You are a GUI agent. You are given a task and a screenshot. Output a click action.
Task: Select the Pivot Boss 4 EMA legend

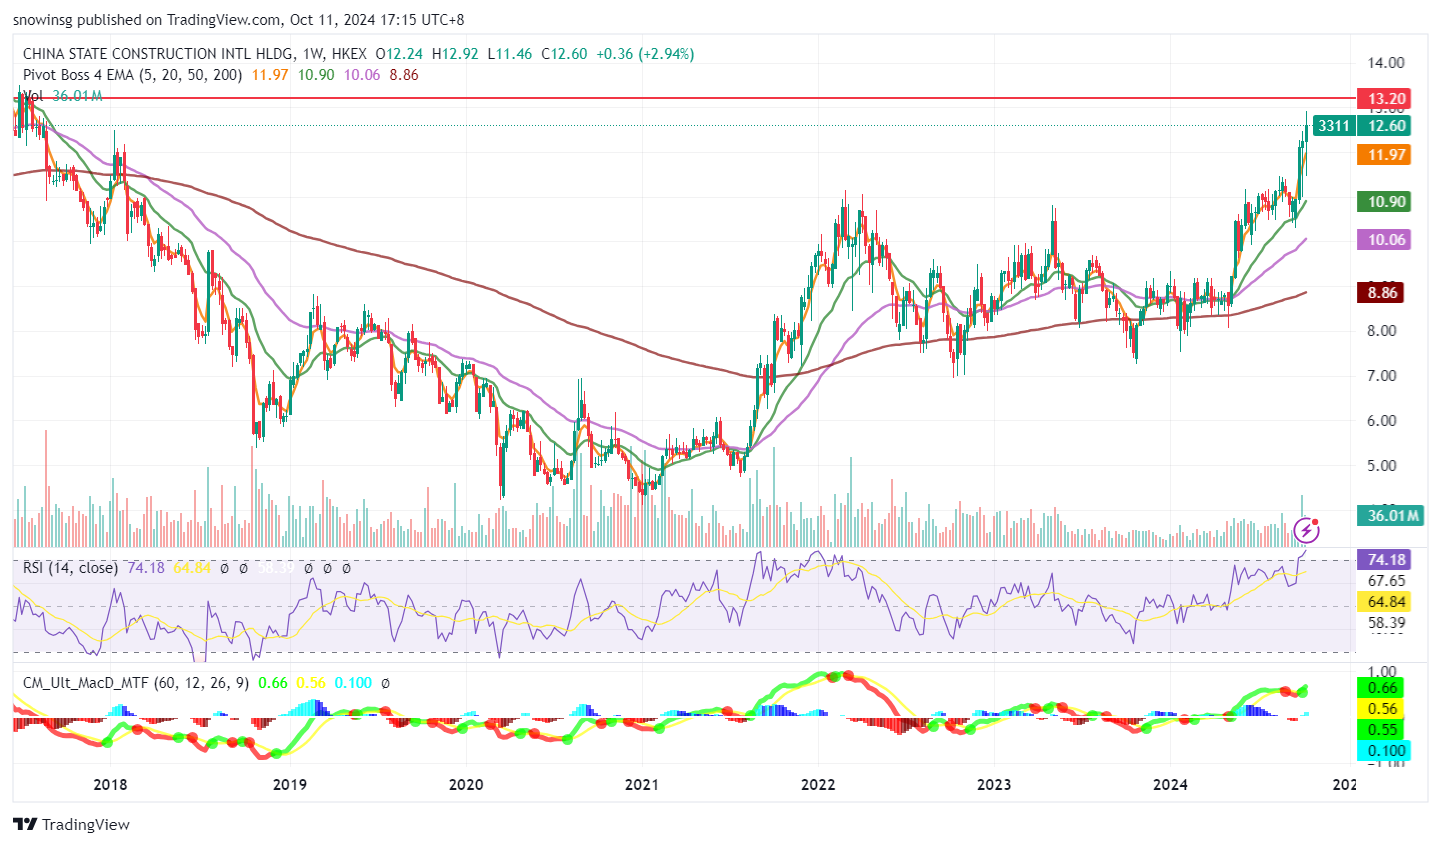click(x=132, y=75)
